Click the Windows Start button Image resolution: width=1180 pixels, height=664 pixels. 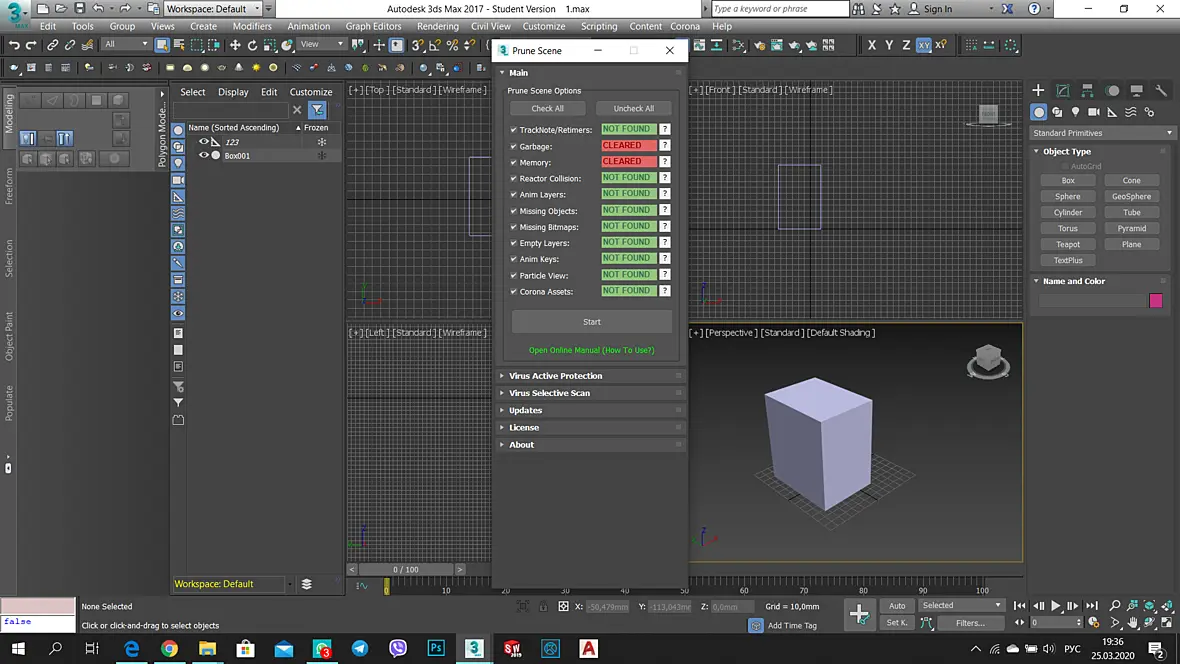[x=17, y=648]
